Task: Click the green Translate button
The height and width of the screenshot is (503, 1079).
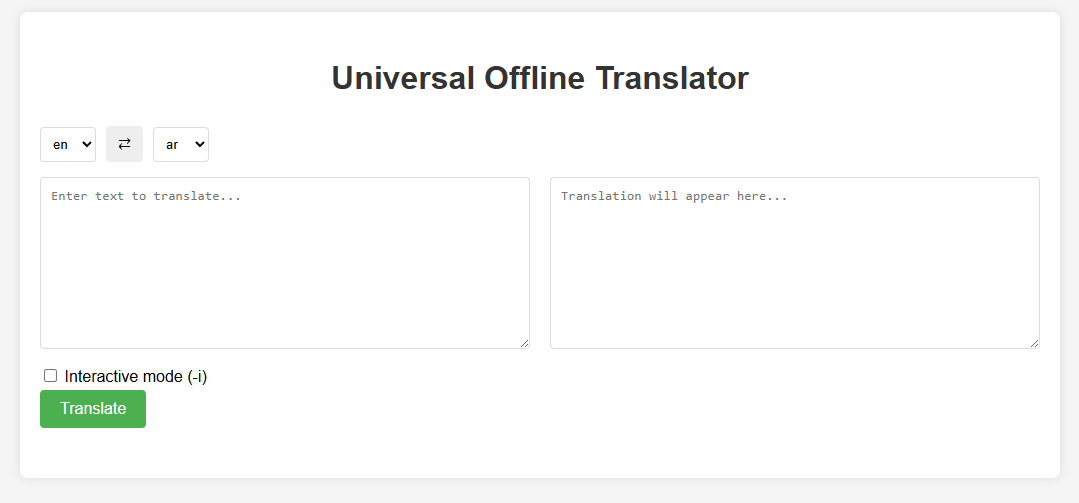Action: (93, 409)
